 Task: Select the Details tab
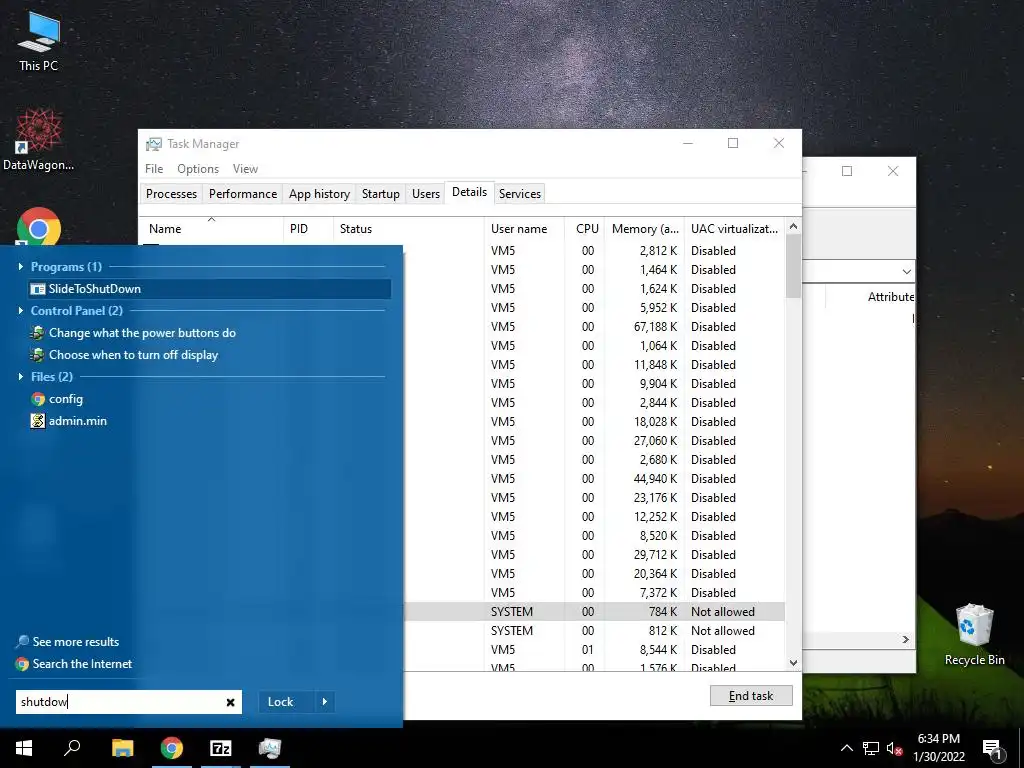[x=470, y=192]
